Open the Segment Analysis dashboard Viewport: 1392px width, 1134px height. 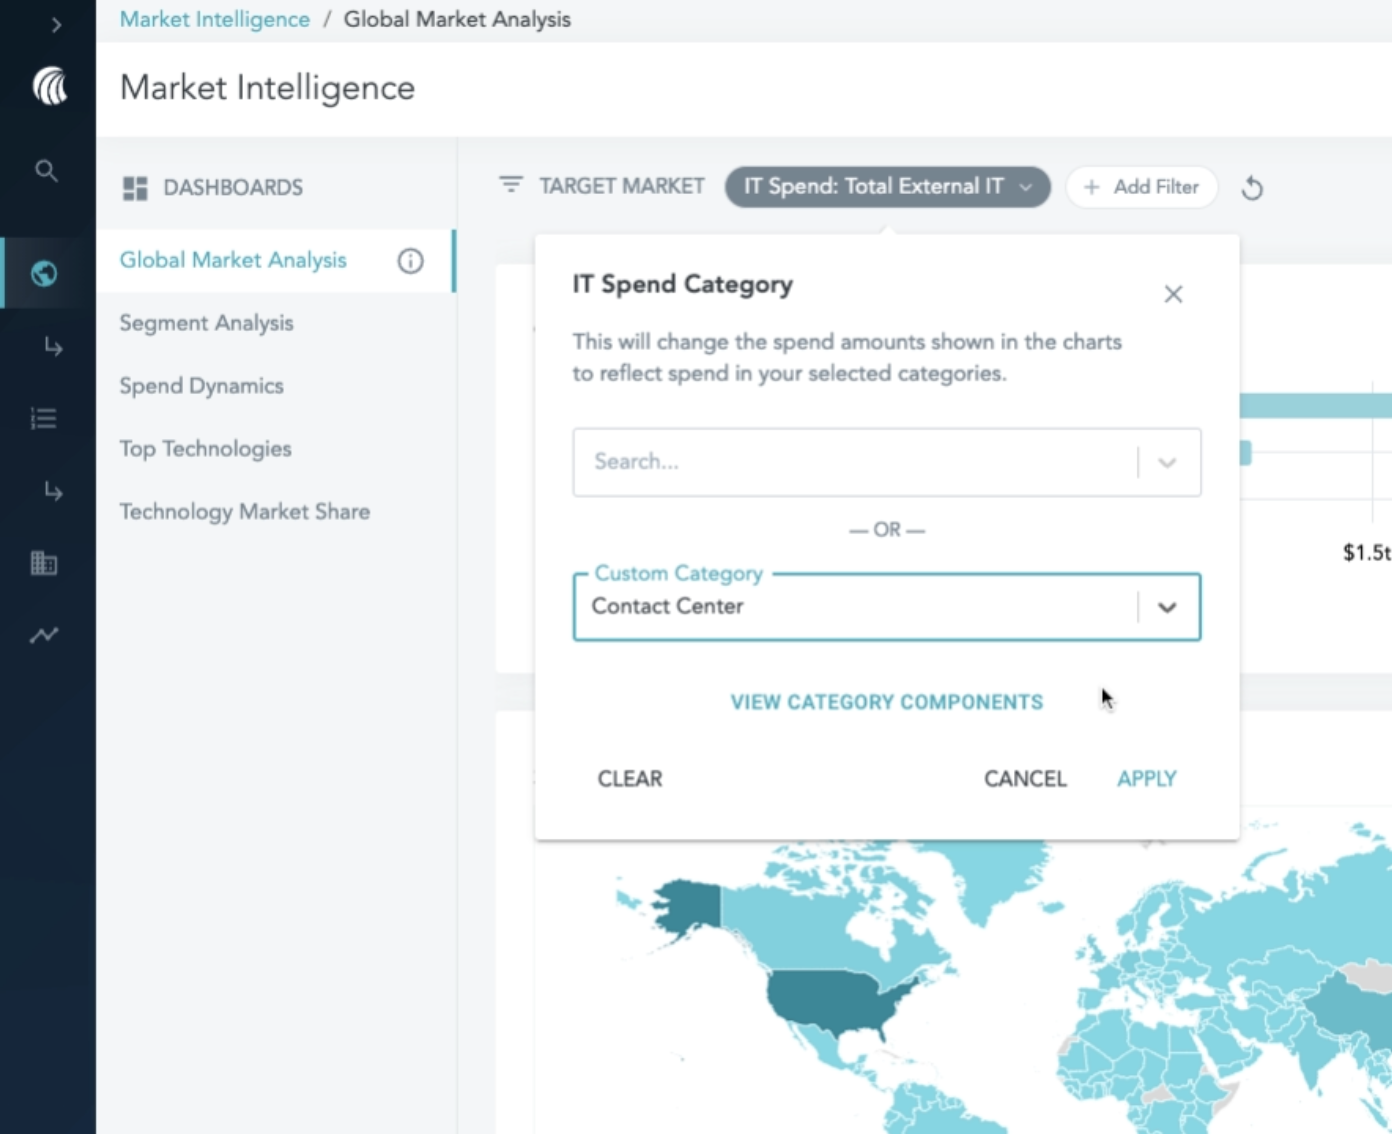(206, 323)
